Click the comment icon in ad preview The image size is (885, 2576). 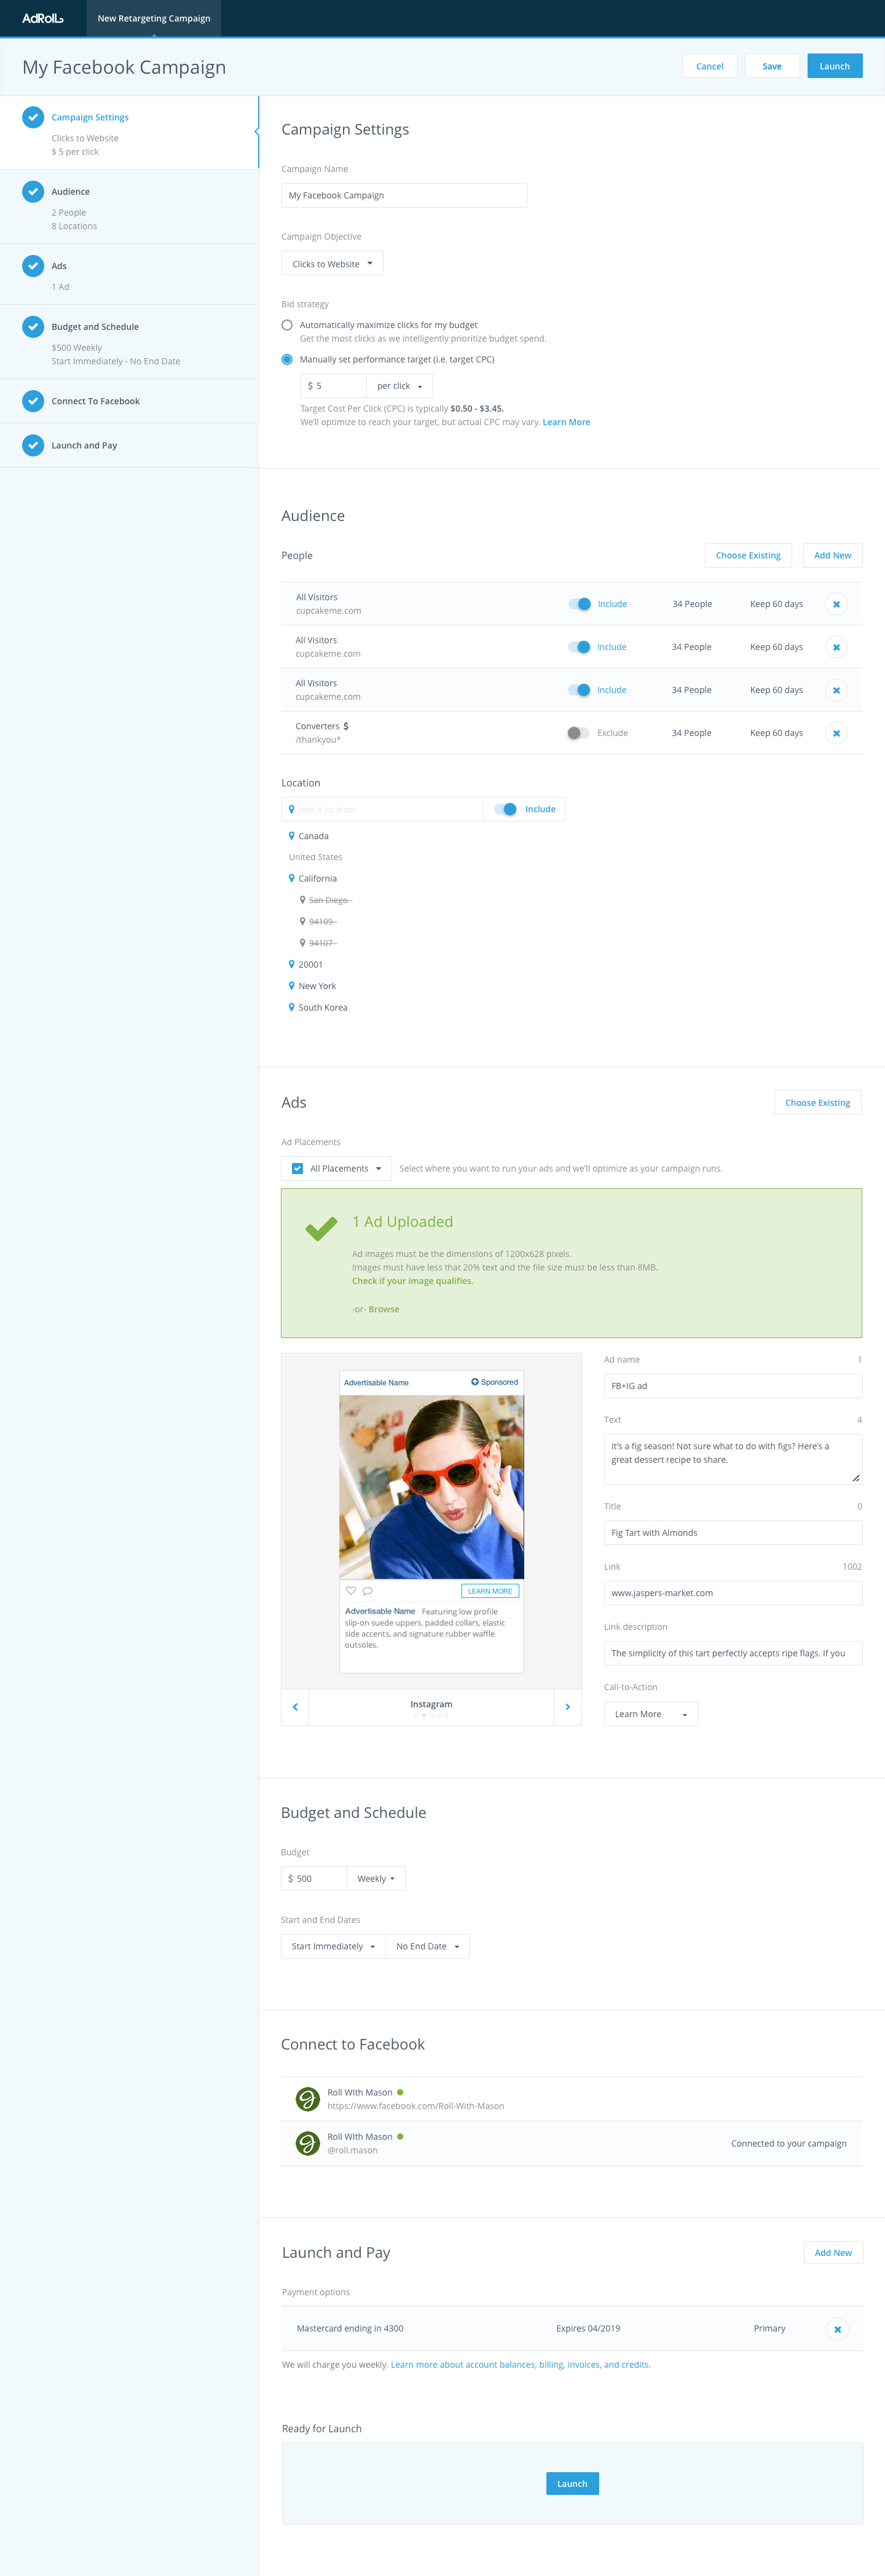(x=367, y=1590)
